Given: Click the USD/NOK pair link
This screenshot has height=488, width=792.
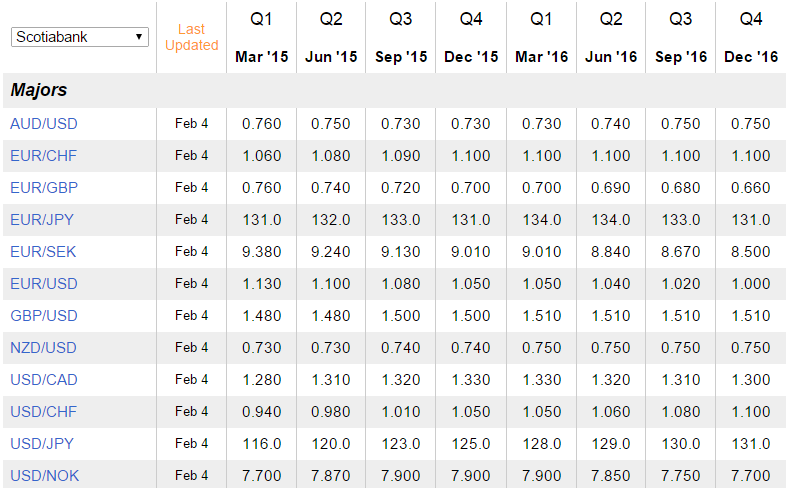Looking at the screenshot, I should click(x=44, y=476).
